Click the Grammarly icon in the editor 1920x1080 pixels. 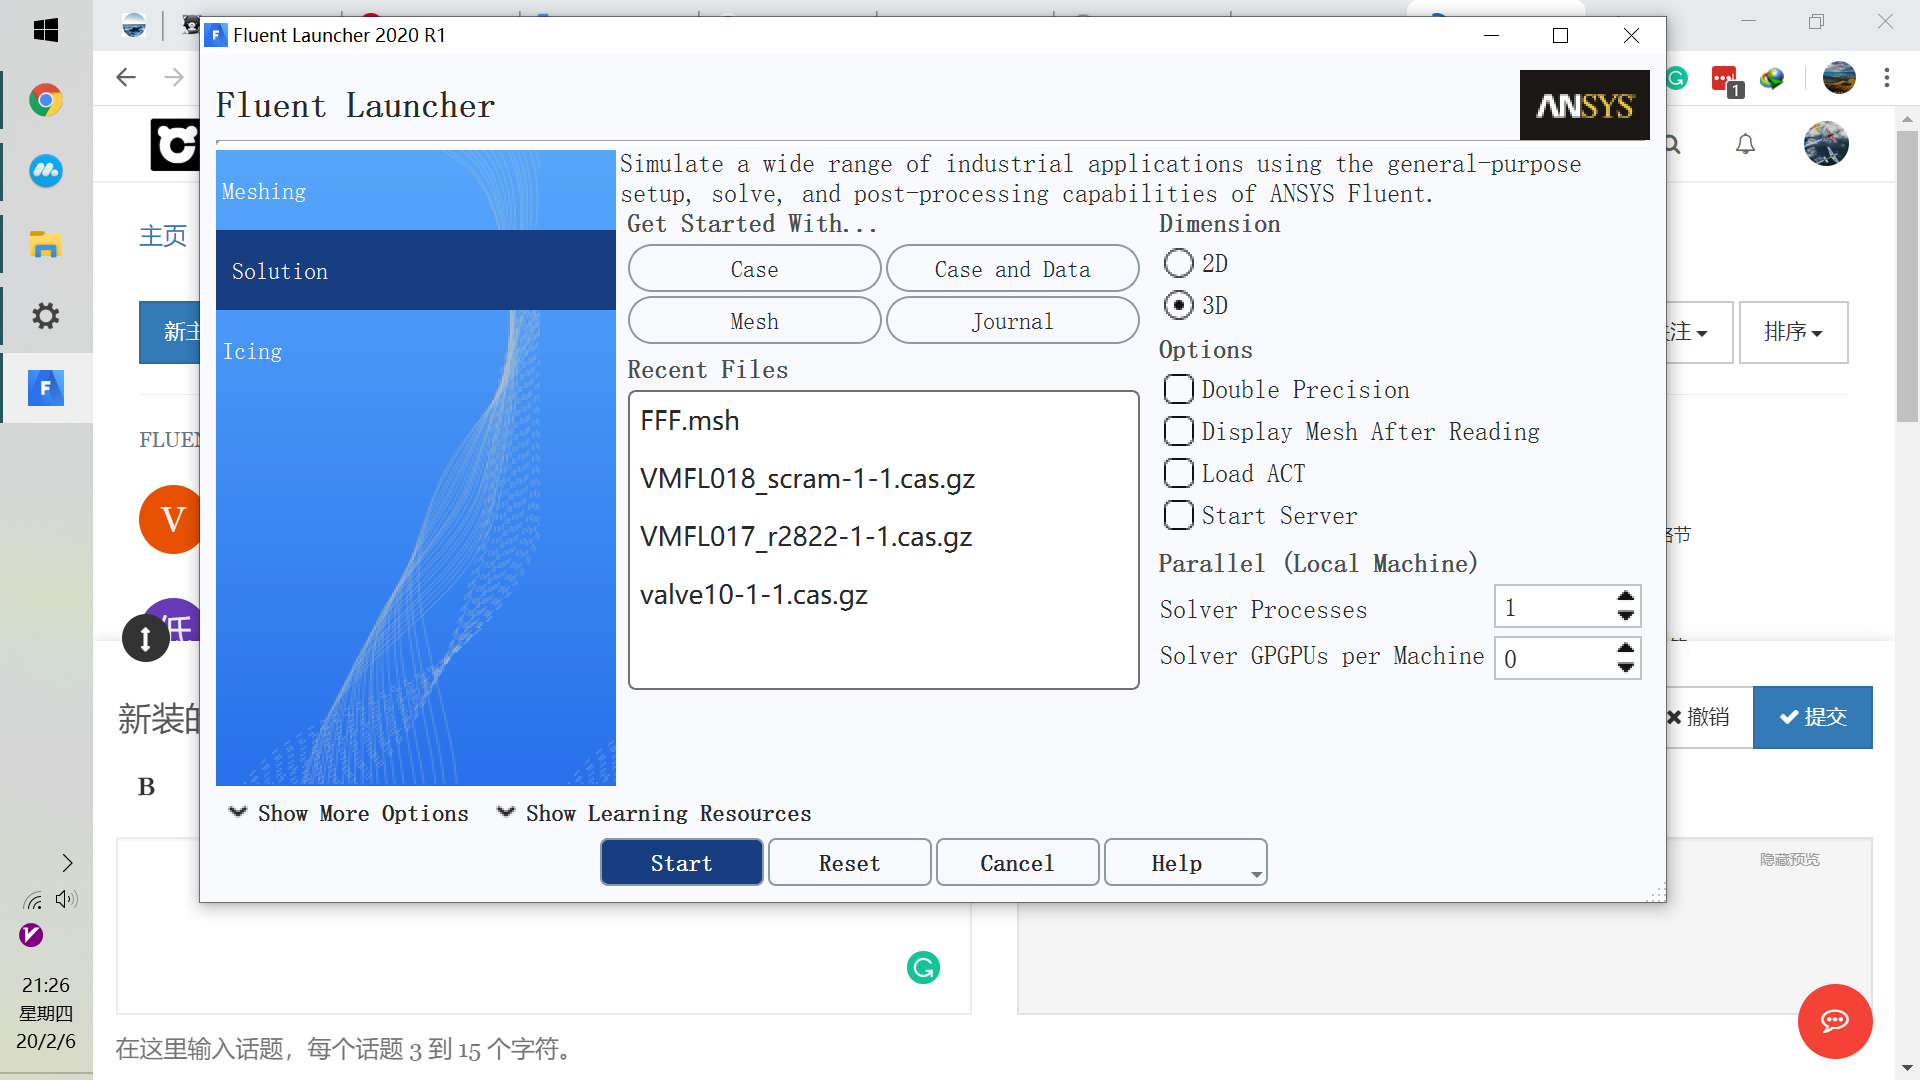tap(923, 967)
